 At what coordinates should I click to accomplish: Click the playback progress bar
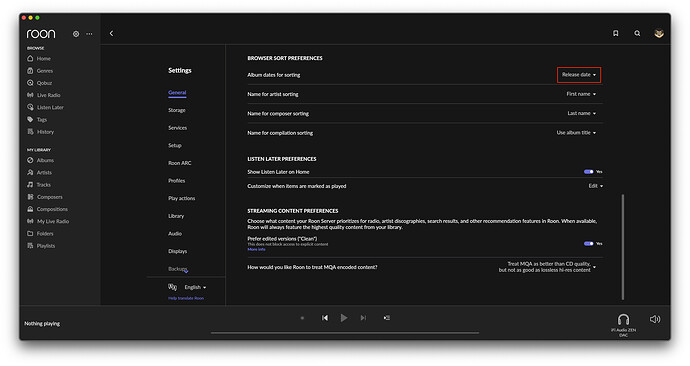pyautogui.click(x=345, y=333)
